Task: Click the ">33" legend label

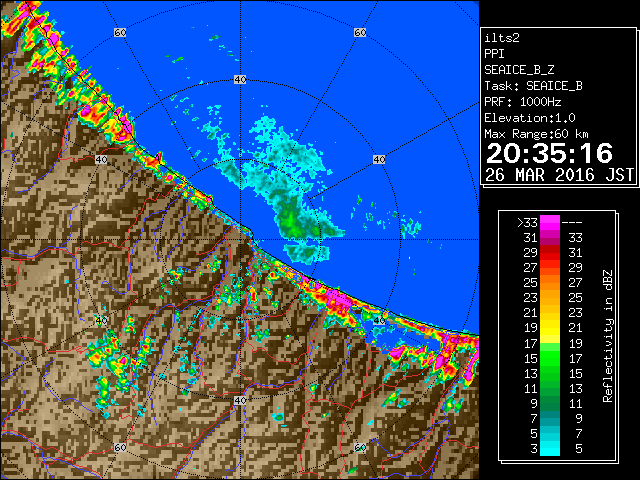Action: point(527,223)
